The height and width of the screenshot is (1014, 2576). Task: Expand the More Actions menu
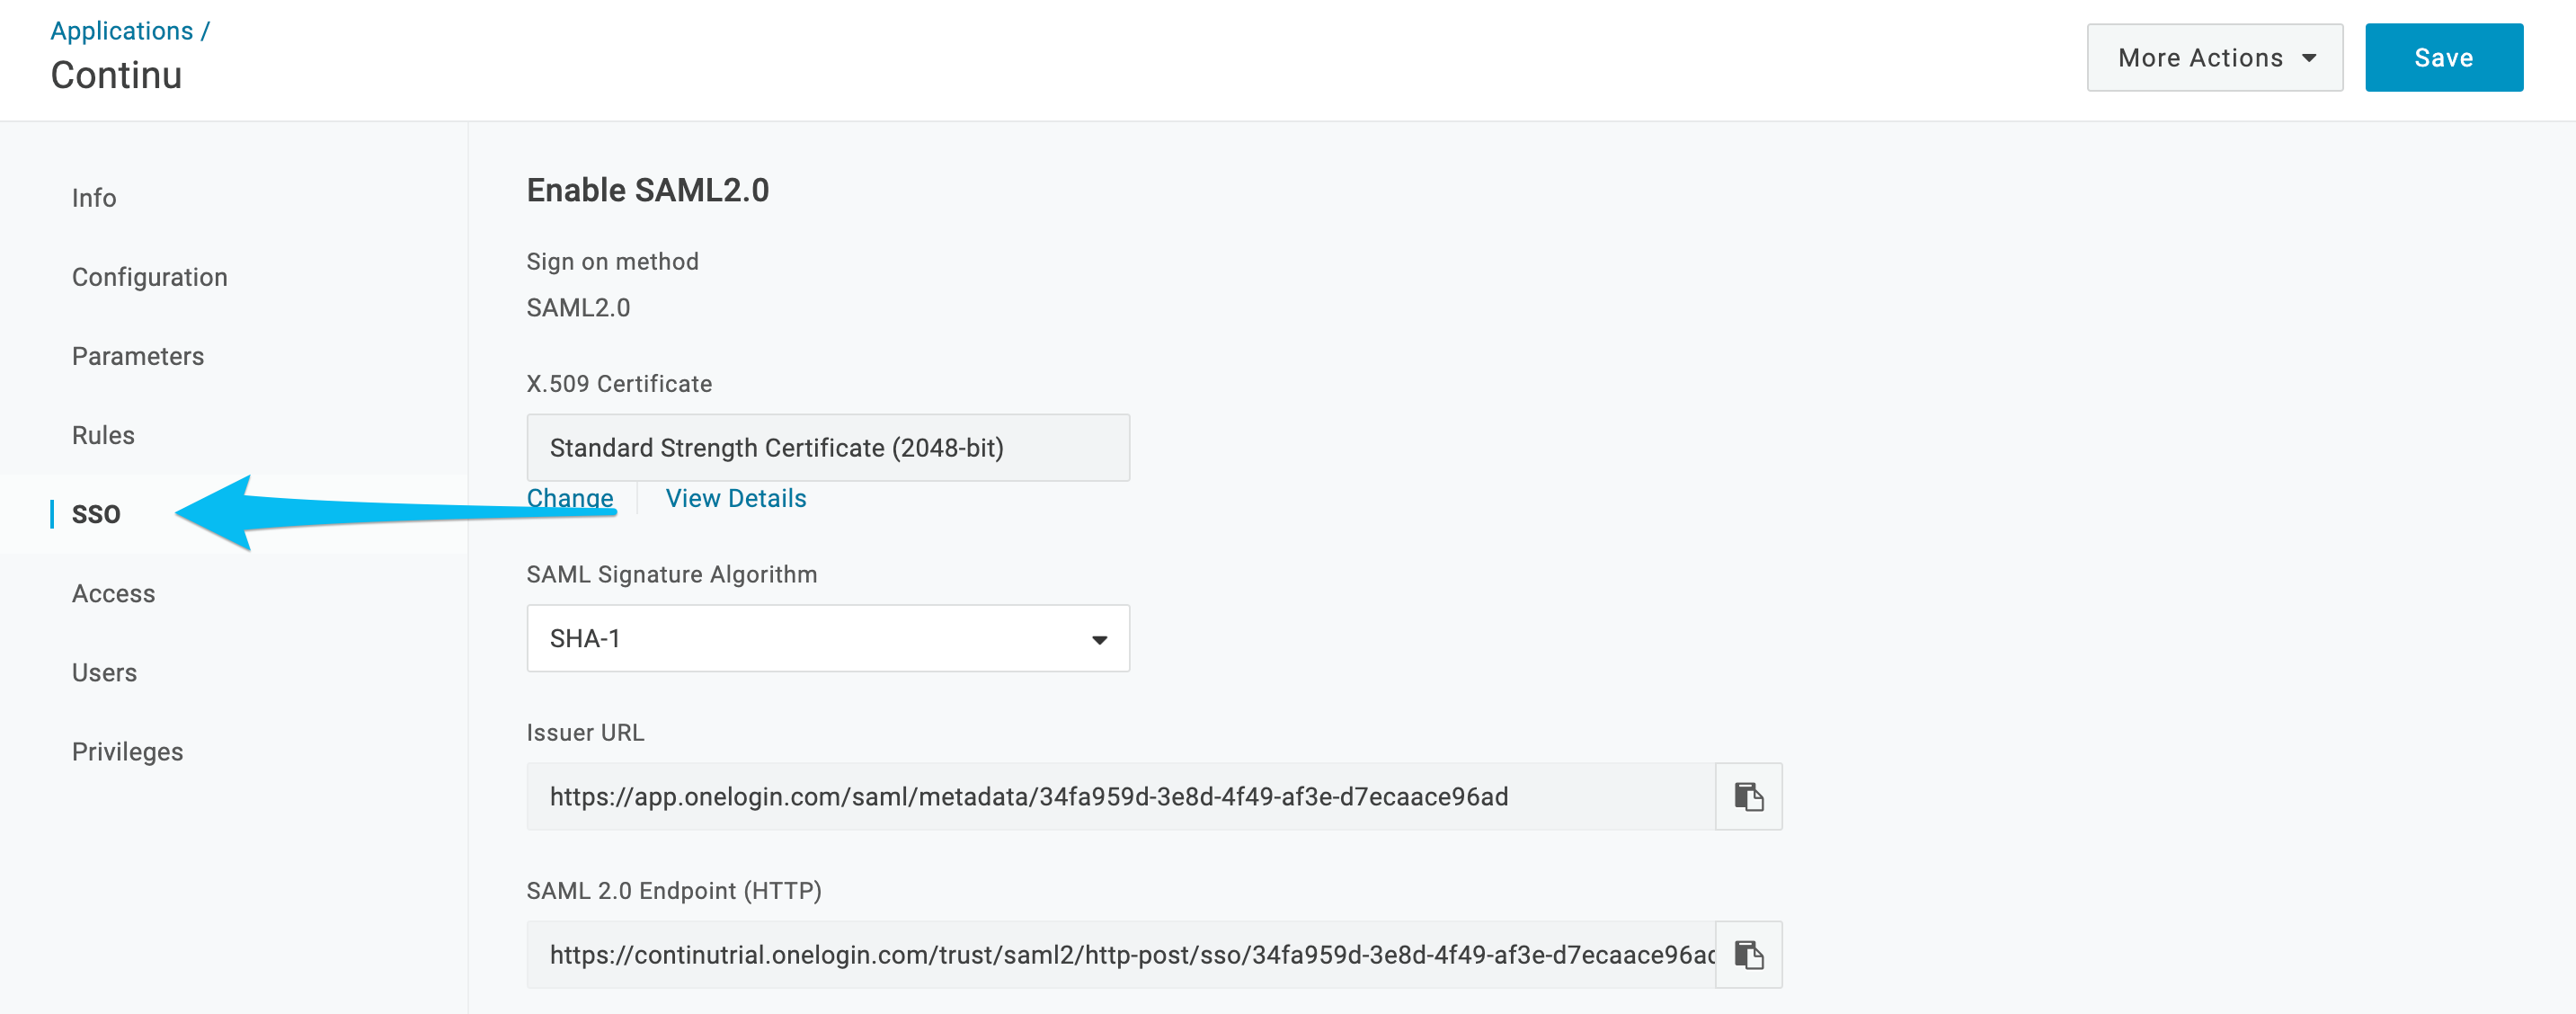[x=2214, y=58]
